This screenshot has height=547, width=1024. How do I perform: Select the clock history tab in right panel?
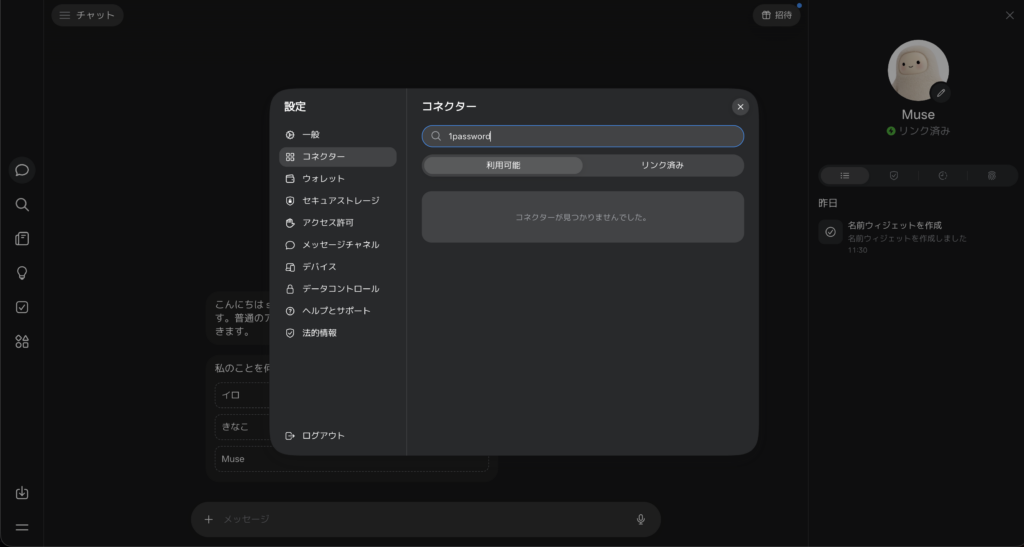point(942,176)
